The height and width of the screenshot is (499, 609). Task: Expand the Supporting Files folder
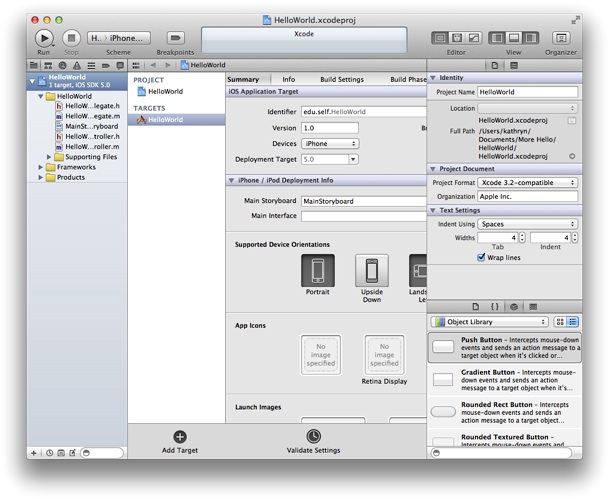pyautogui.click(x=50, y=157)
